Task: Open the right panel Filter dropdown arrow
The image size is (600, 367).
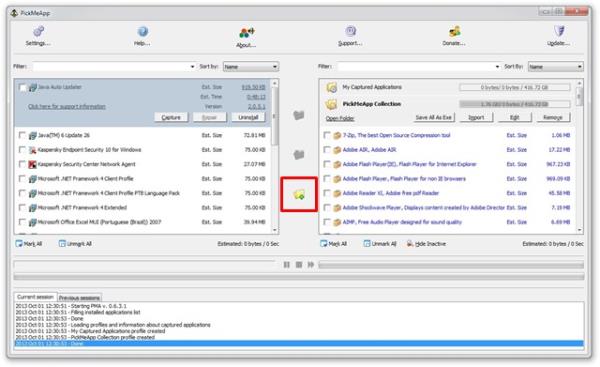Action: pos(497,67)
